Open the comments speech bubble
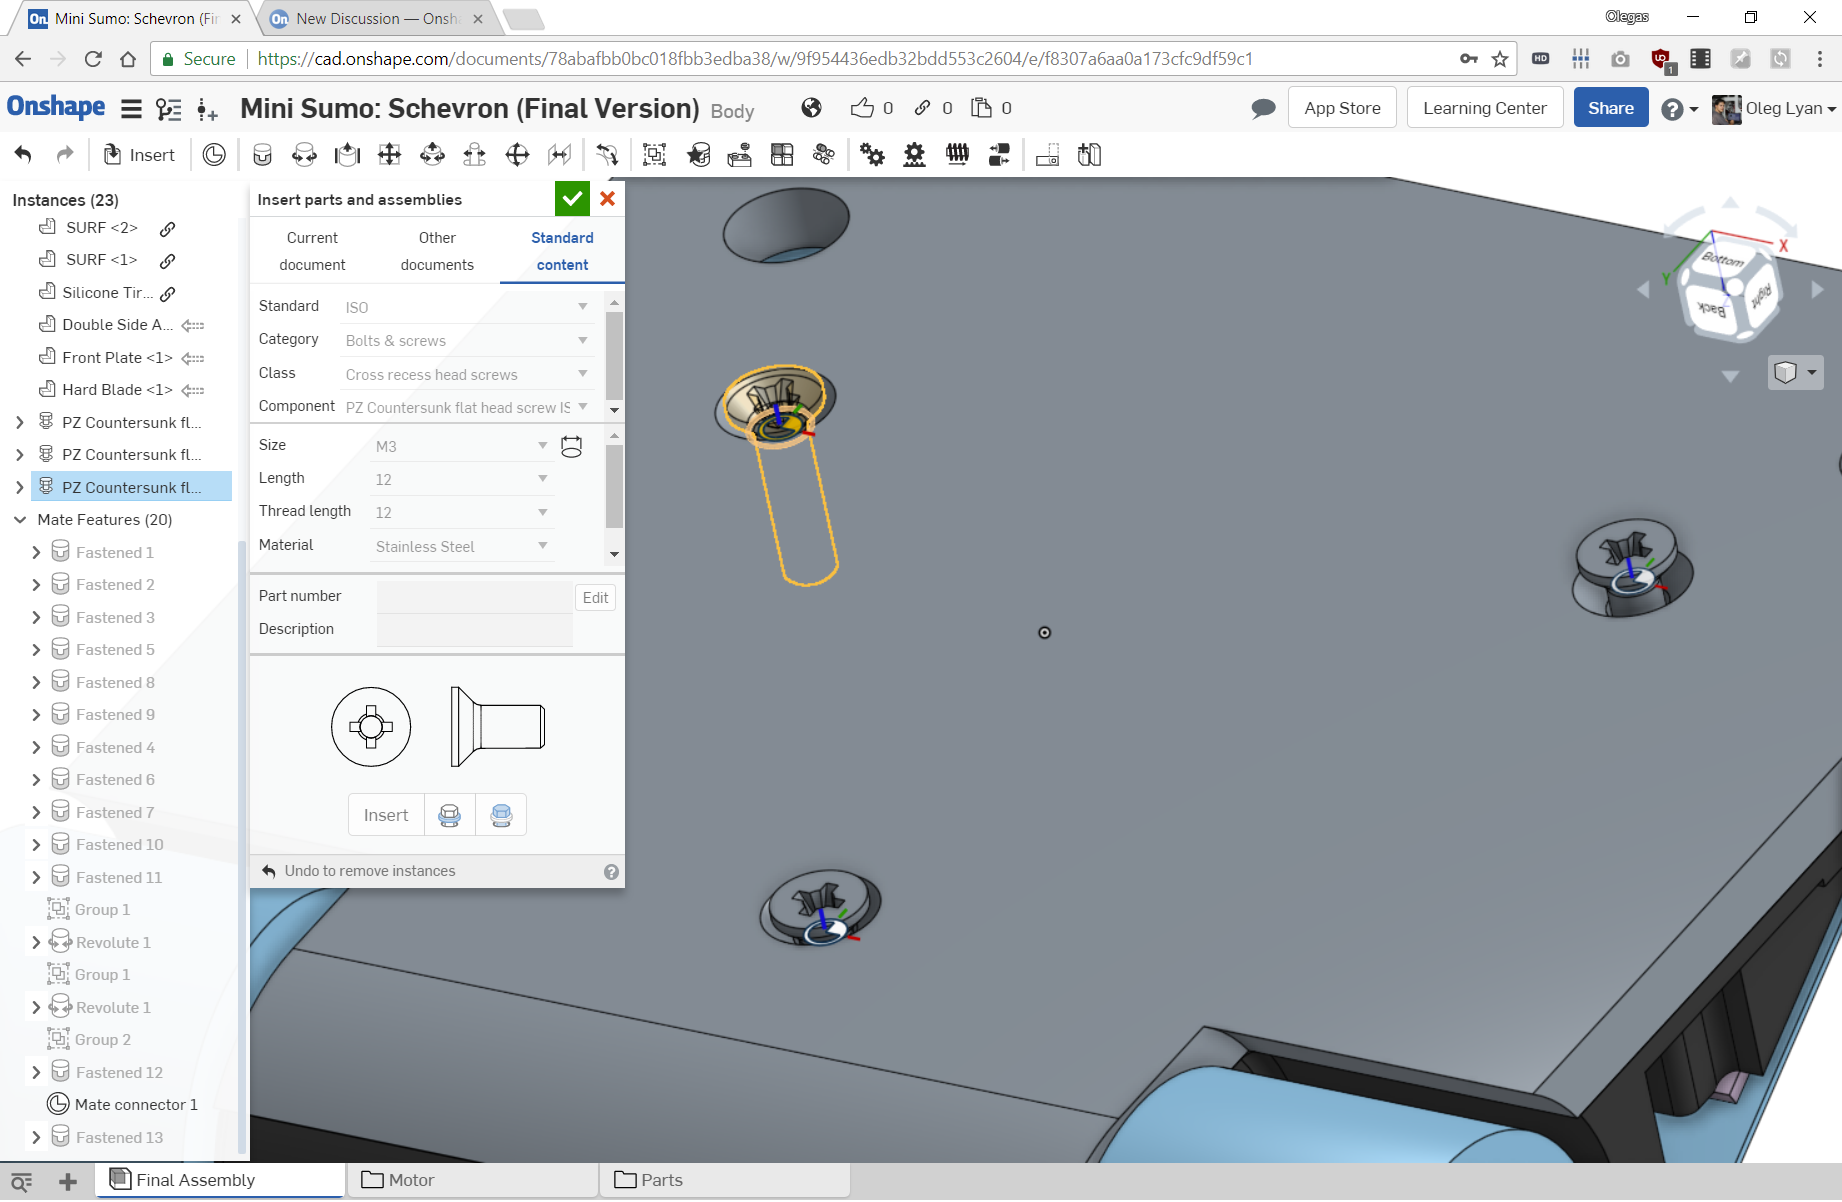The height and width of the screenshot is (1202, 1842). pos(1263,108)
